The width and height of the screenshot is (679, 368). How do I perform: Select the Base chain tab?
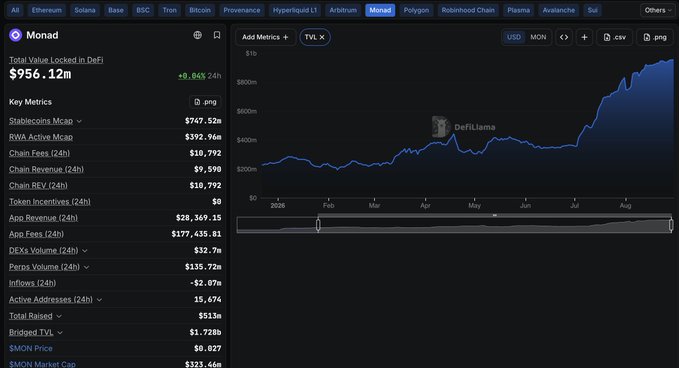(x=116, y=10)
